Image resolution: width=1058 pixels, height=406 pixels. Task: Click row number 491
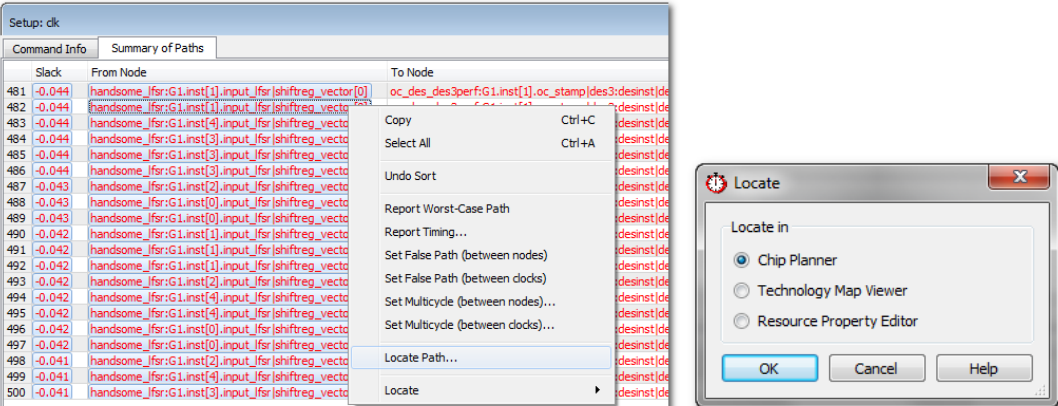[x=16, y=250]
